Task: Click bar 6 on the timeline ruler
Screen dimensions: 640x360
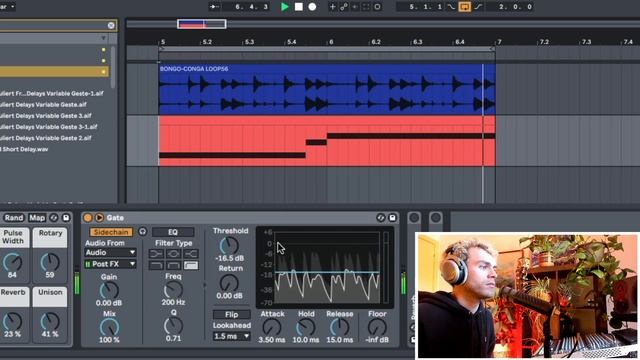Action: coord(331,42)
